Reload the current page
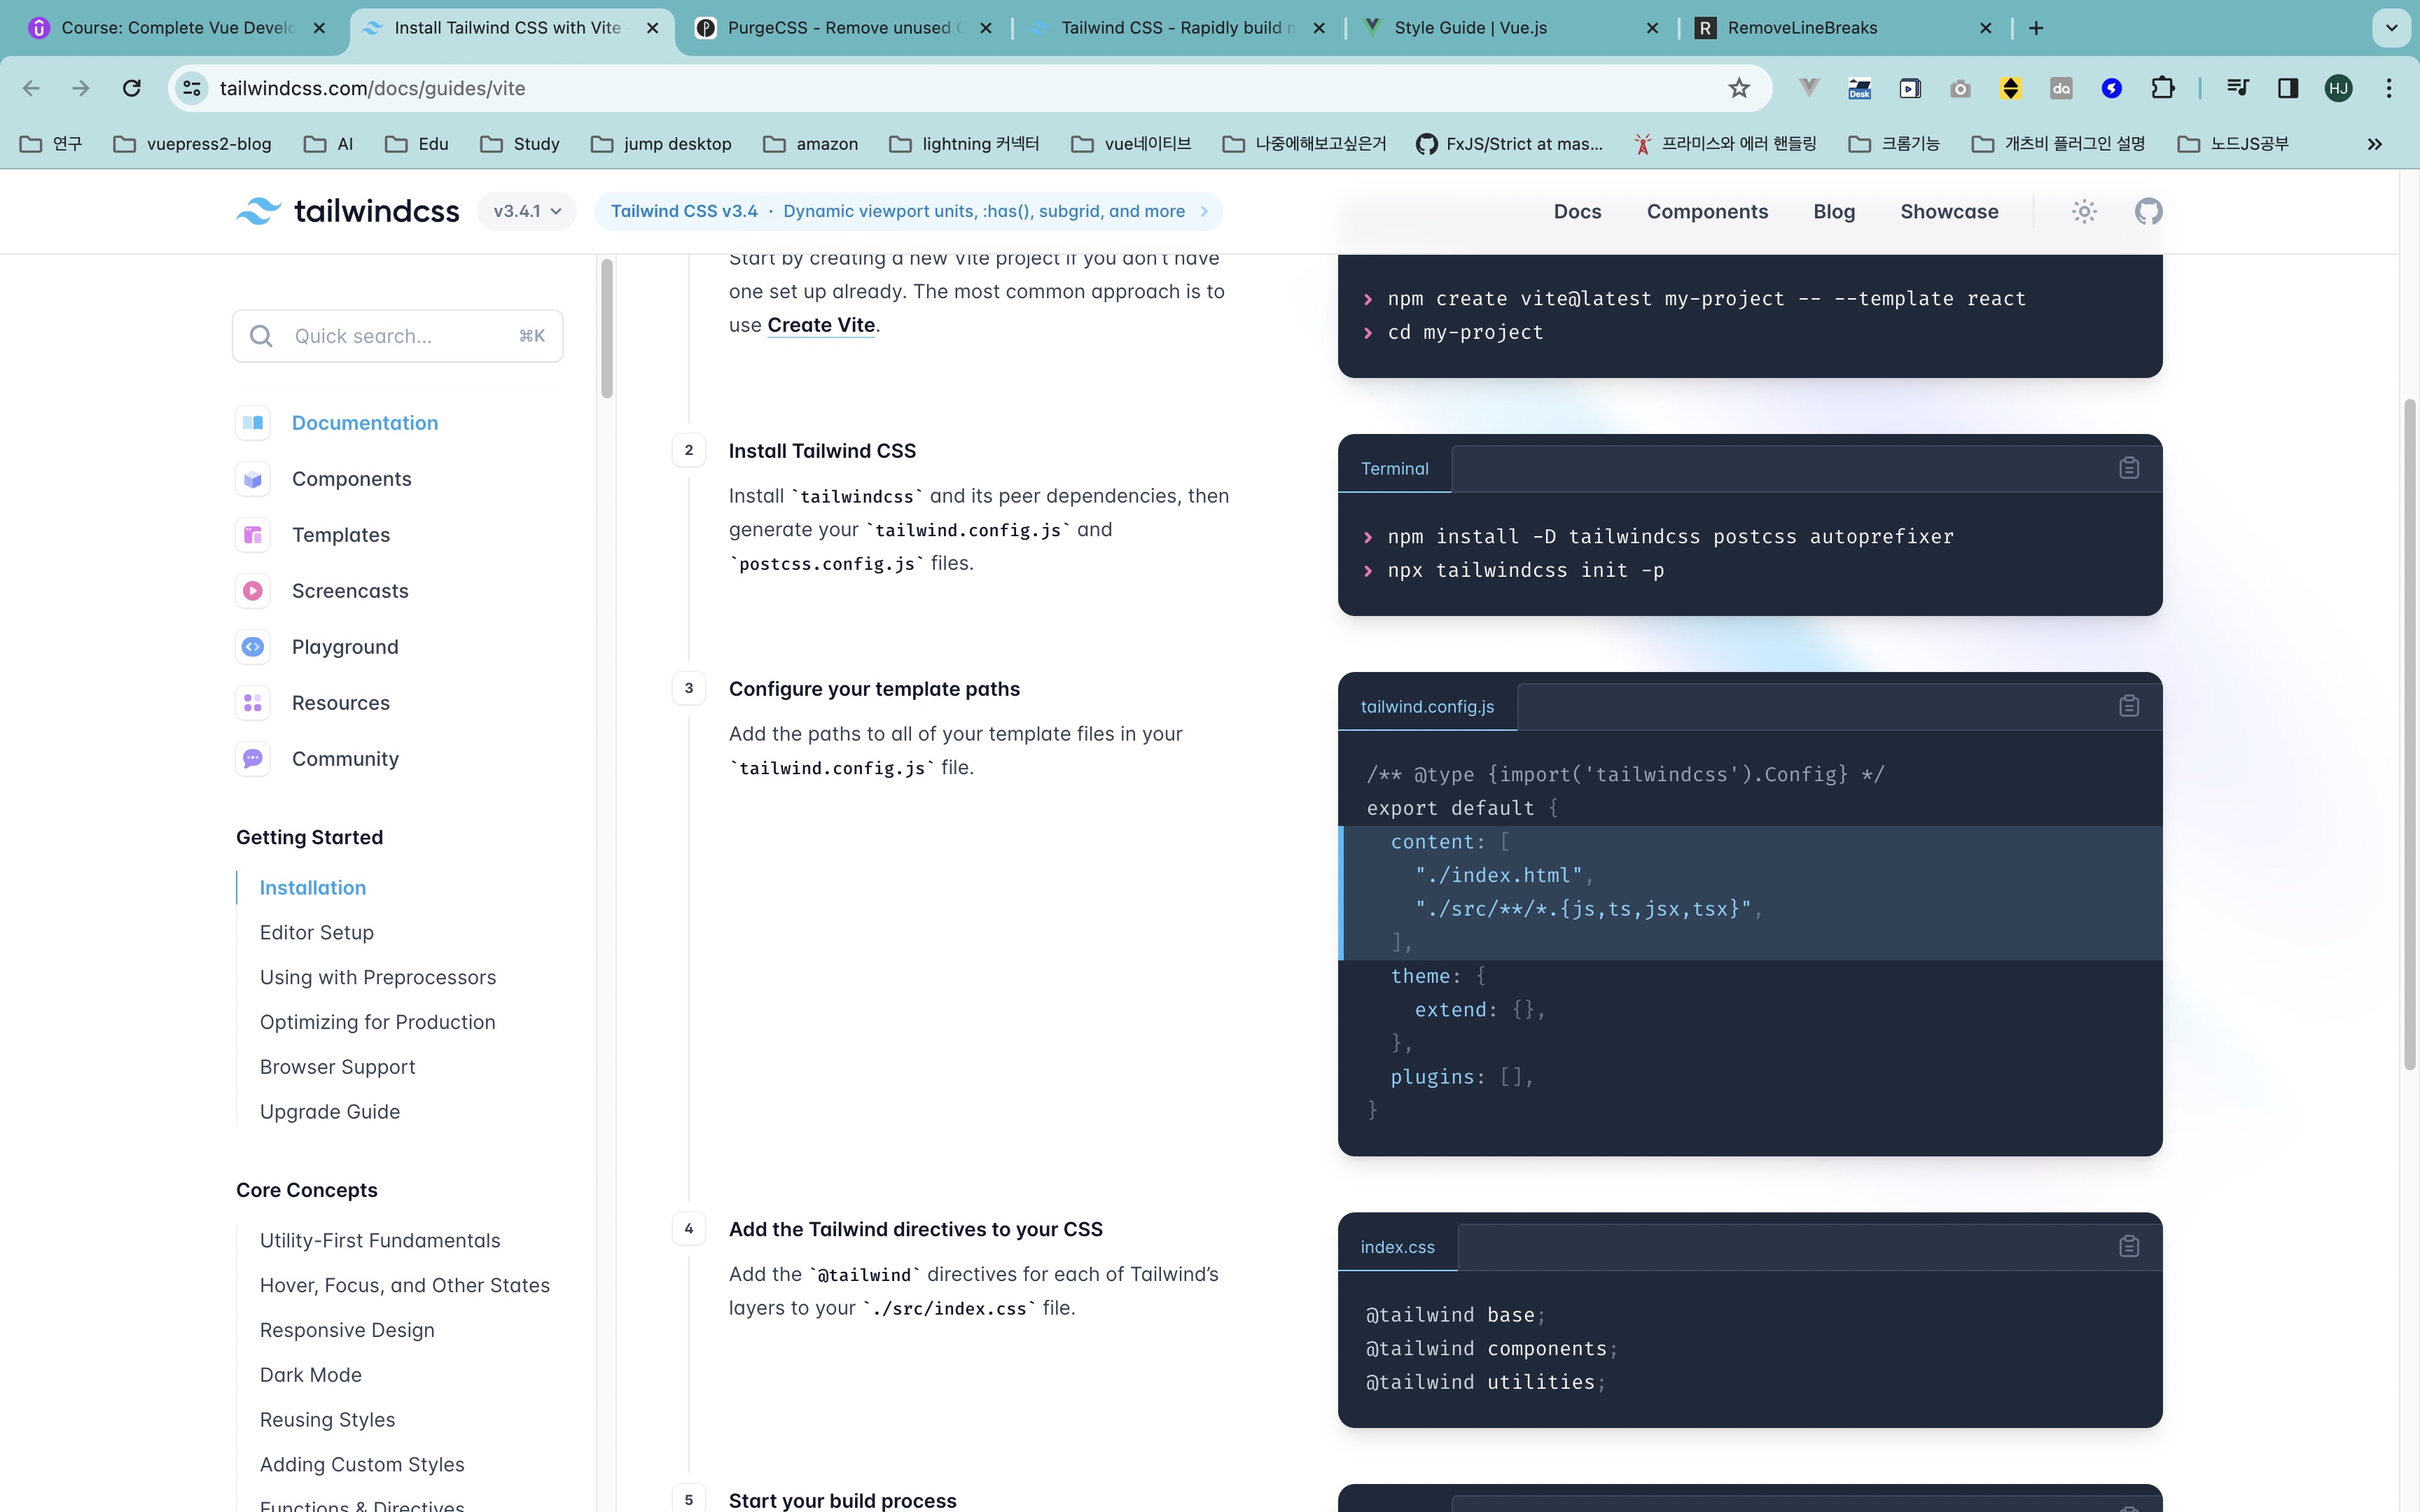 131,88
